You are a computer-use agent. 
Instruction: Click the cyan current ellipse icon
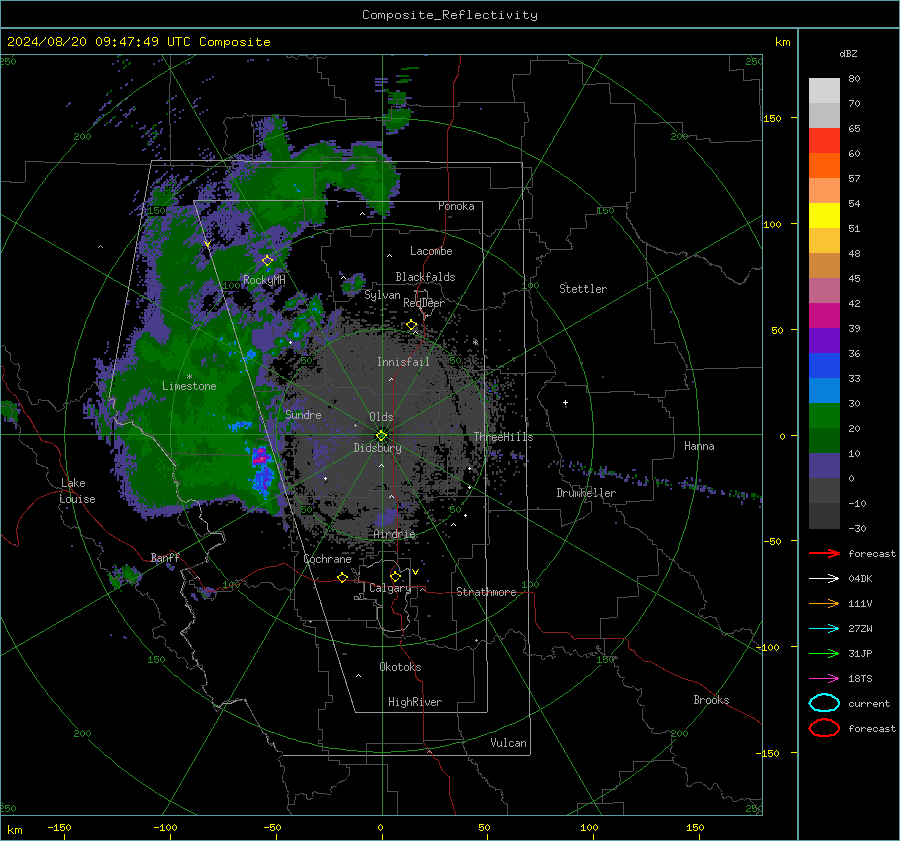(x=824, y=703)
